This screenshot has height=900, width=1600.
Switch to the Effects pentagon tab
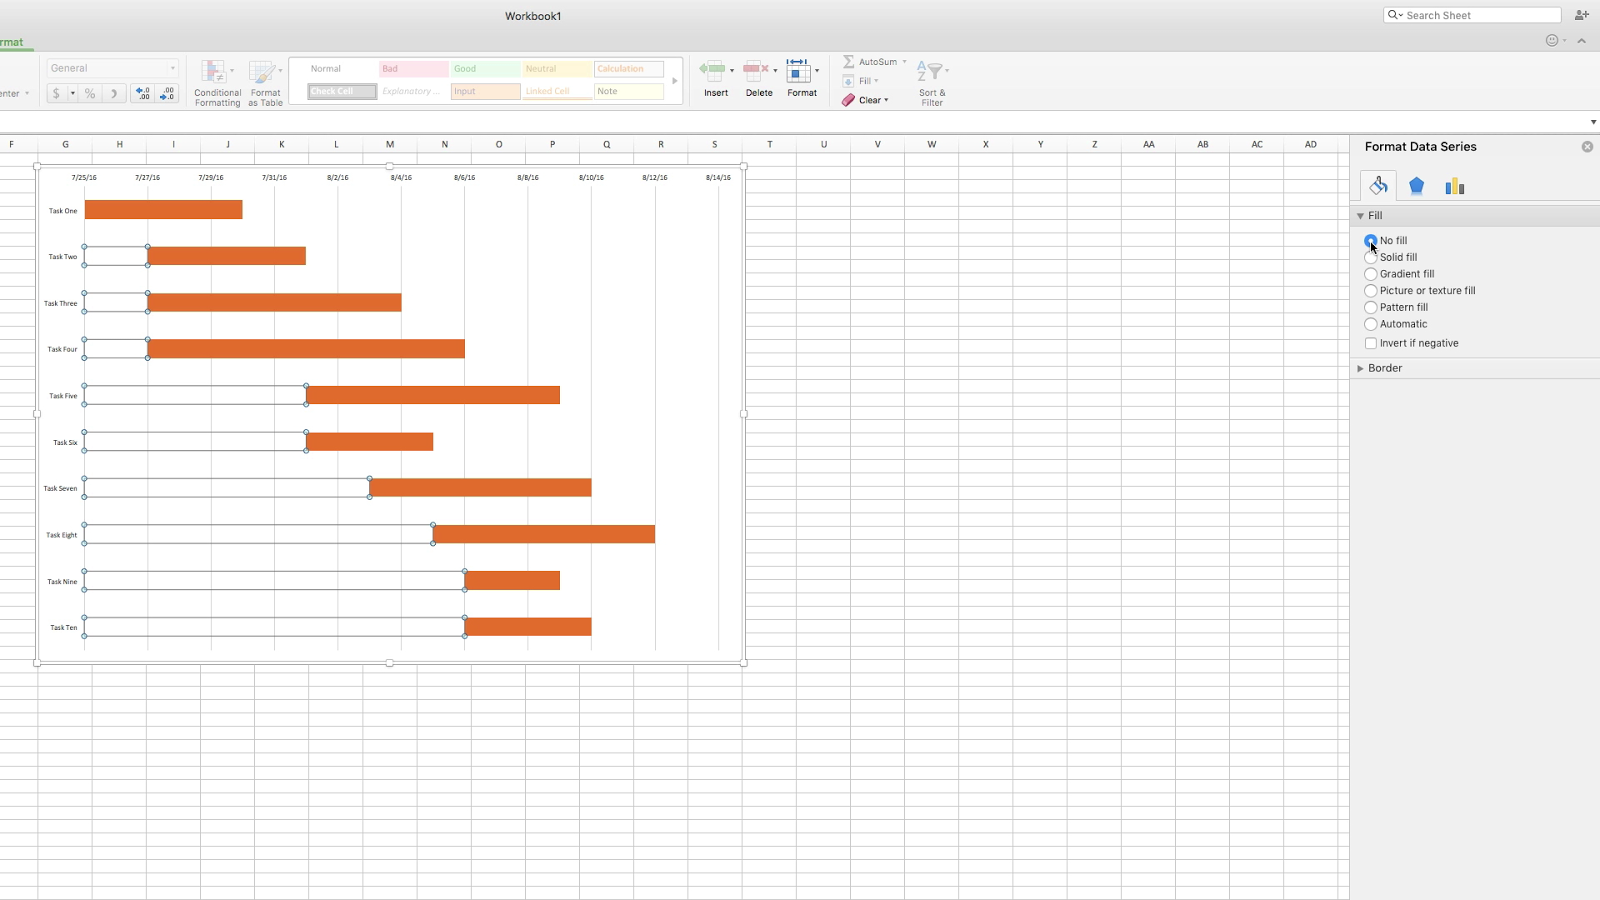[x=1416, y=185]
